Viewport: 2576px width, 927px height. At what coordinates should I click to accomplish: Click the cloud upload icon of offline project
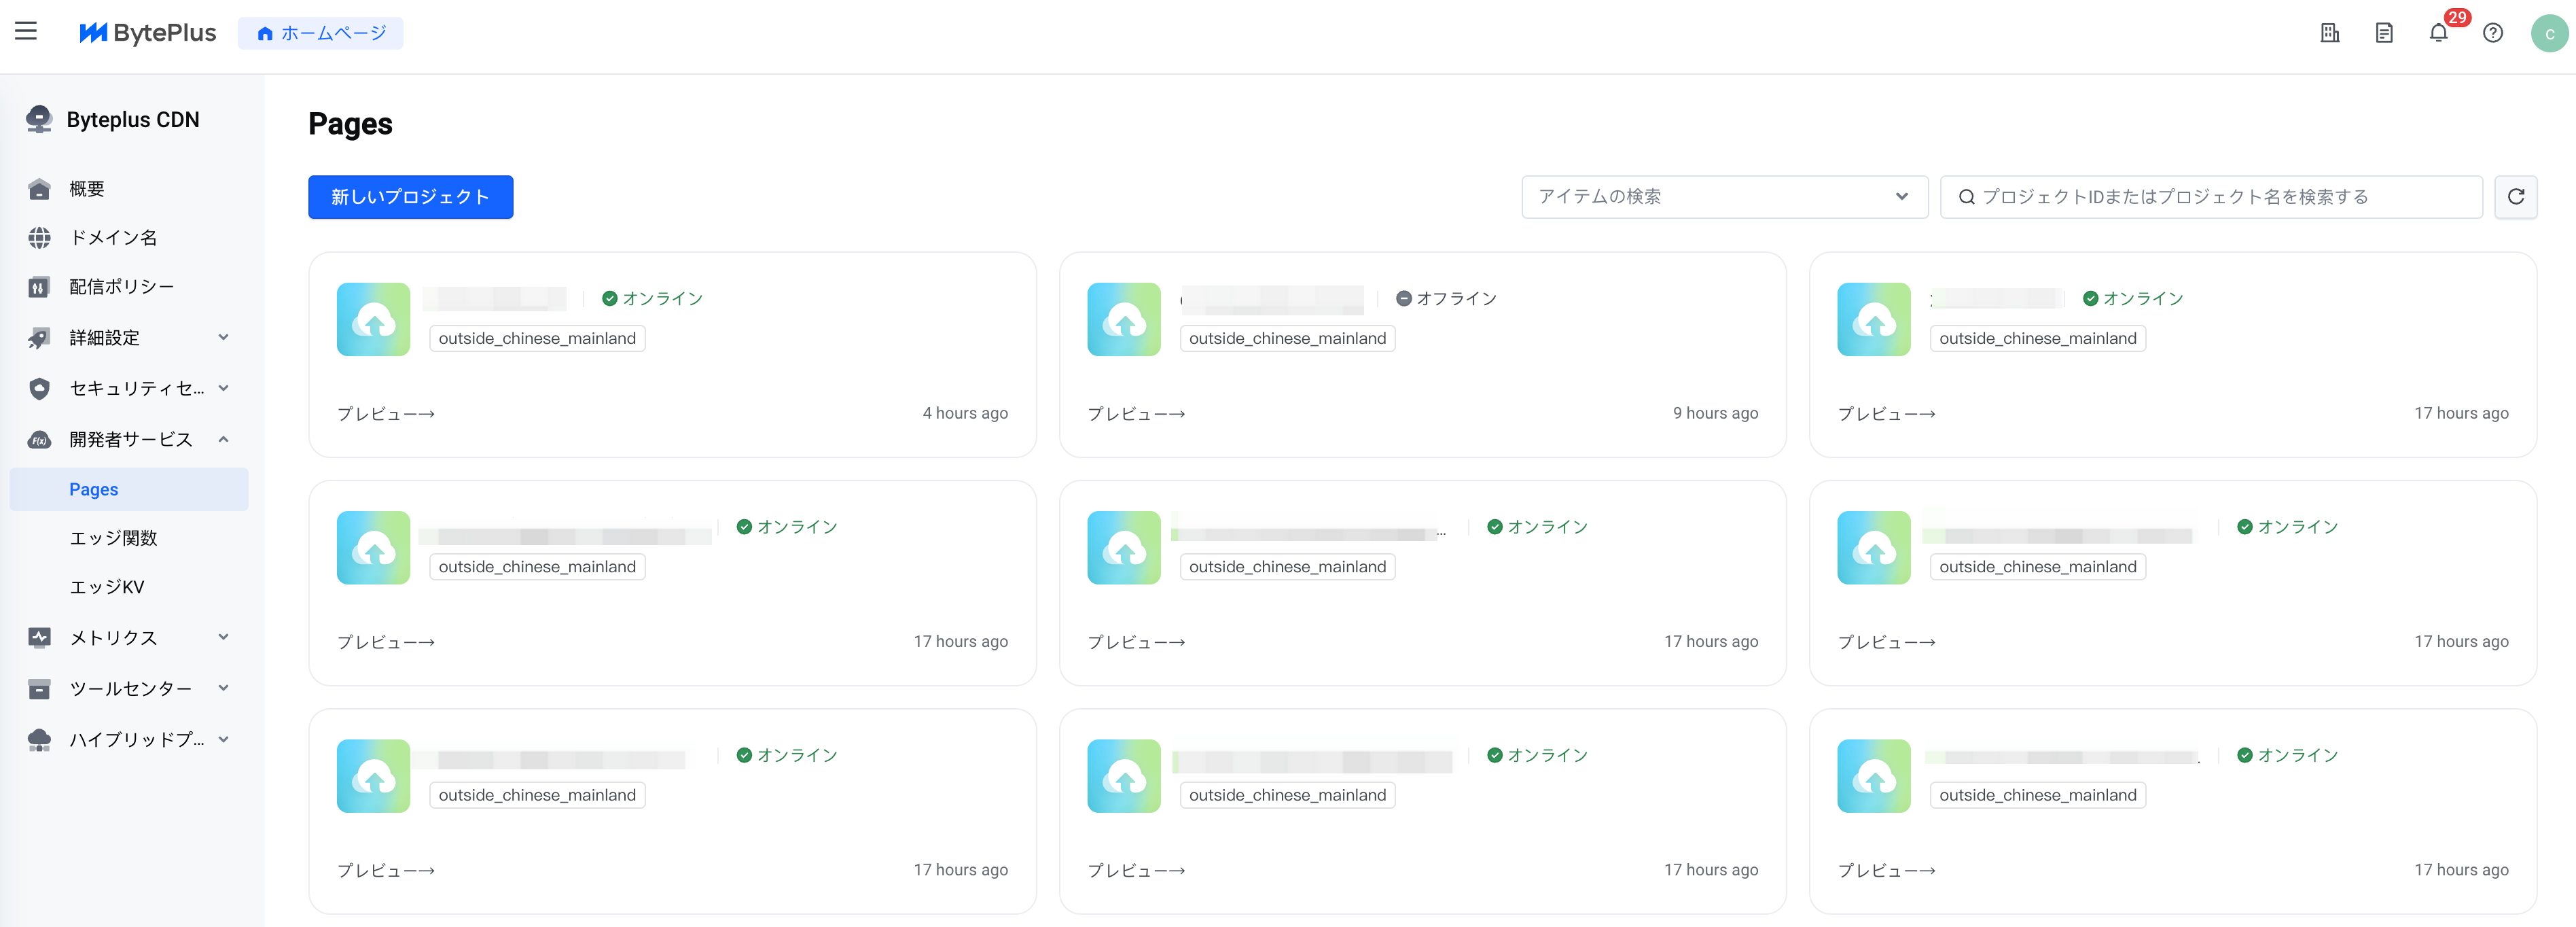(1123, 319)
